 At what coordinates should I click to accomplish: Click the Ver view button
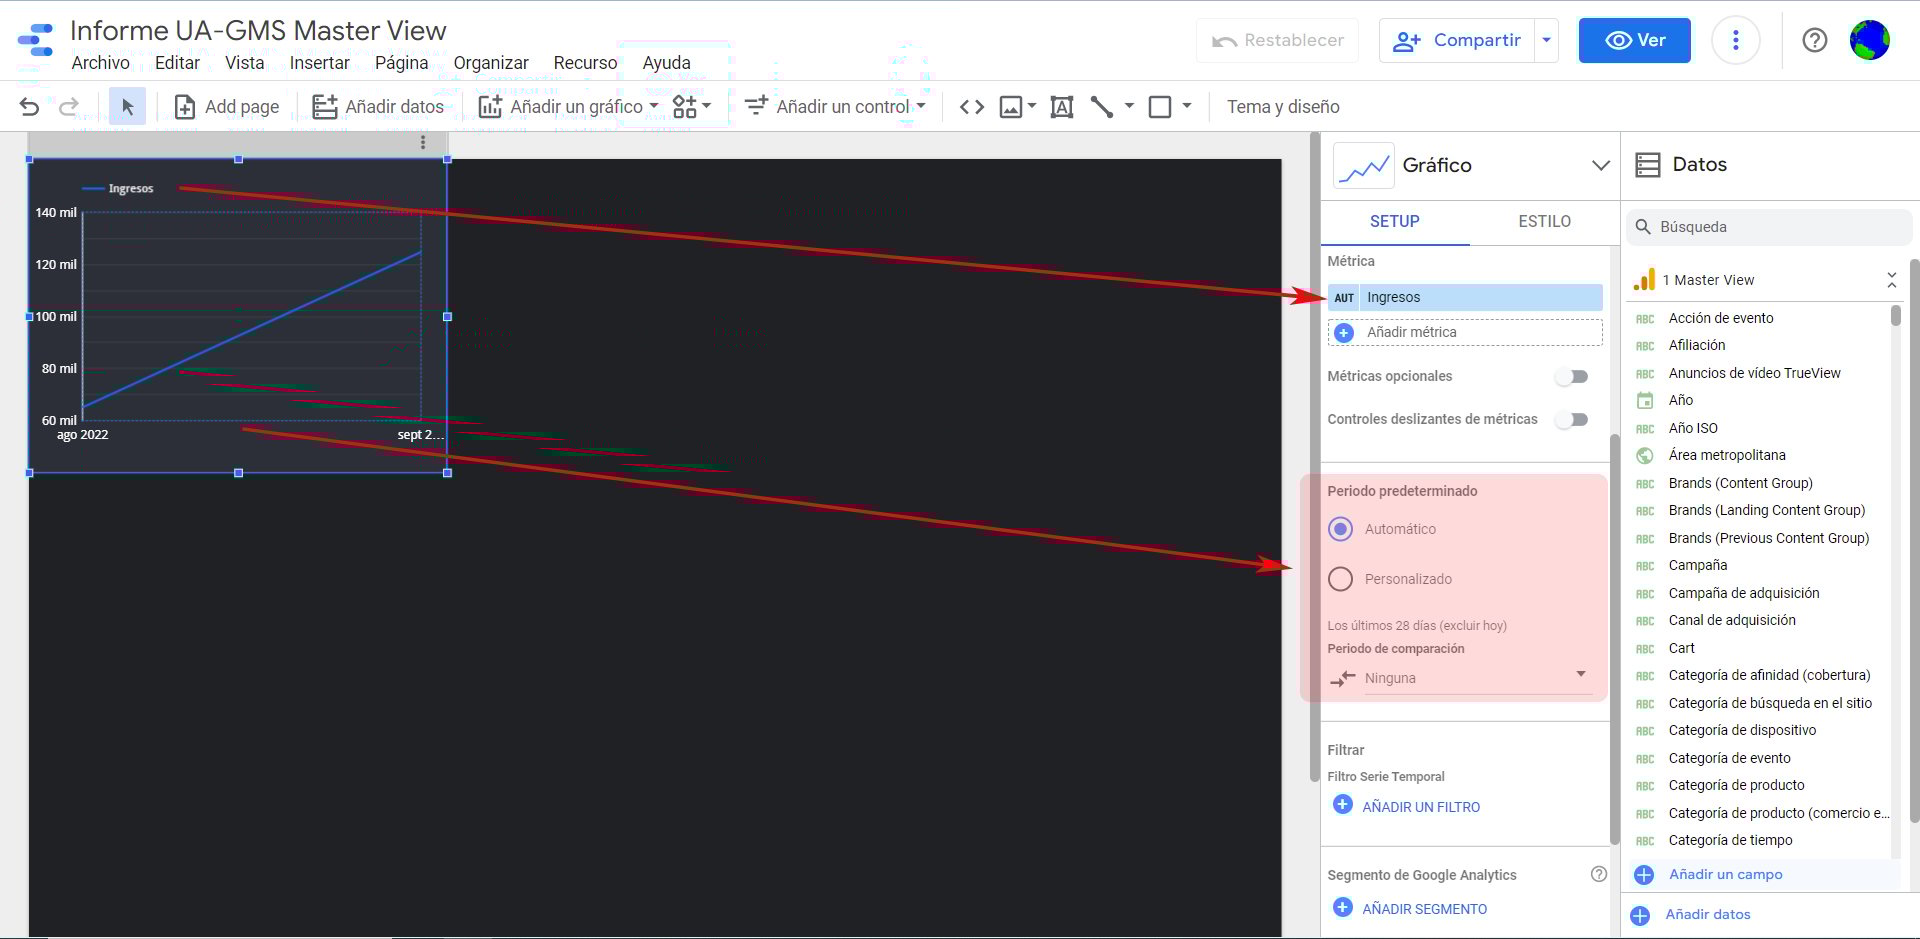point(1634,40)
